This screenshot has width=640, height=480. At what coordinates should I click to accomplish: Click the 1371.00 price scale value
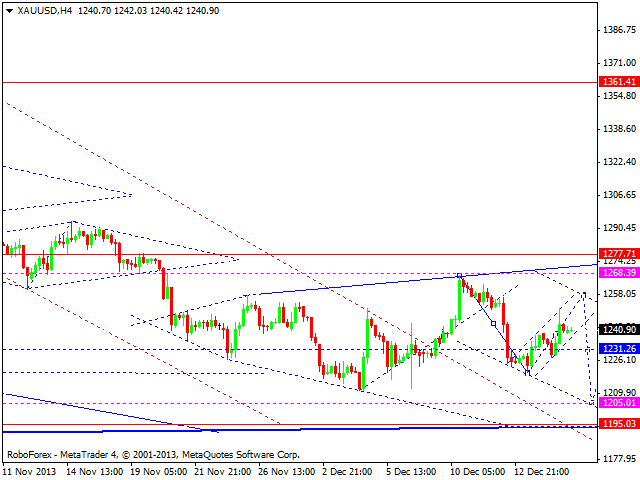tap(620, 63)
